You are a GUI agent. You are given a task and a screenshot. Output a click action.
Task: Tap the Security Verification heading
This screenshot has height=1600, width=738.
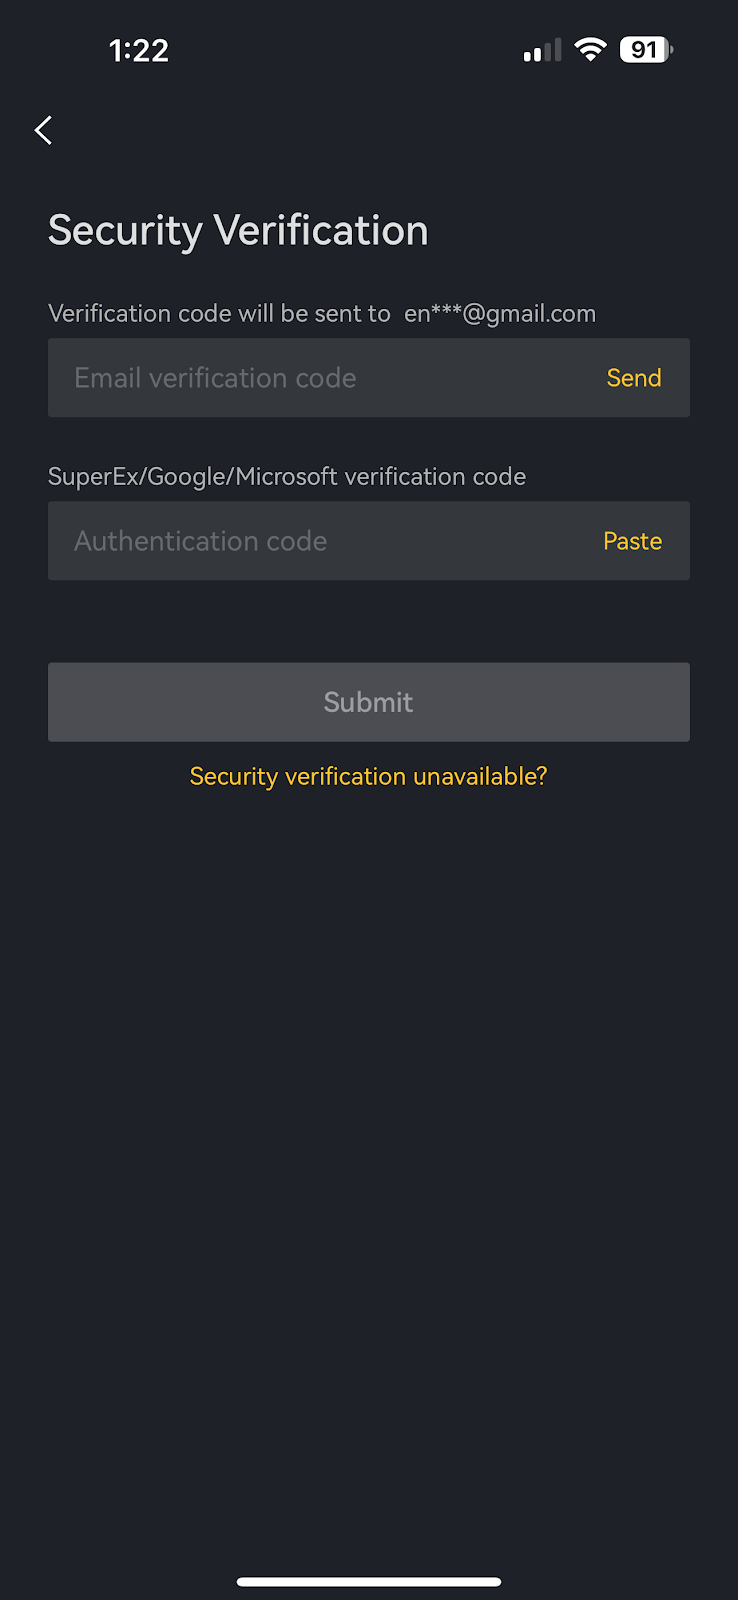tap(238, 231)
